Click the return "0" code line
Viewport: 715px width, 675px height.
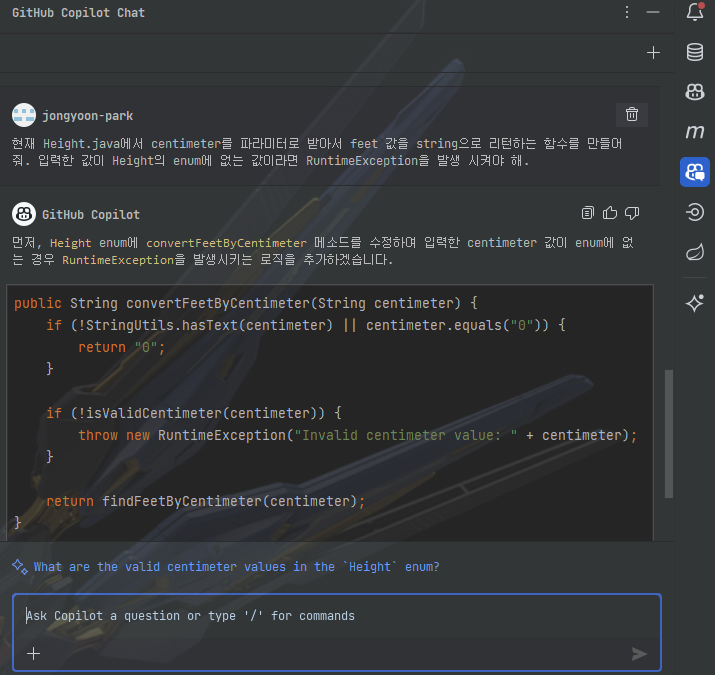[122, 348]
